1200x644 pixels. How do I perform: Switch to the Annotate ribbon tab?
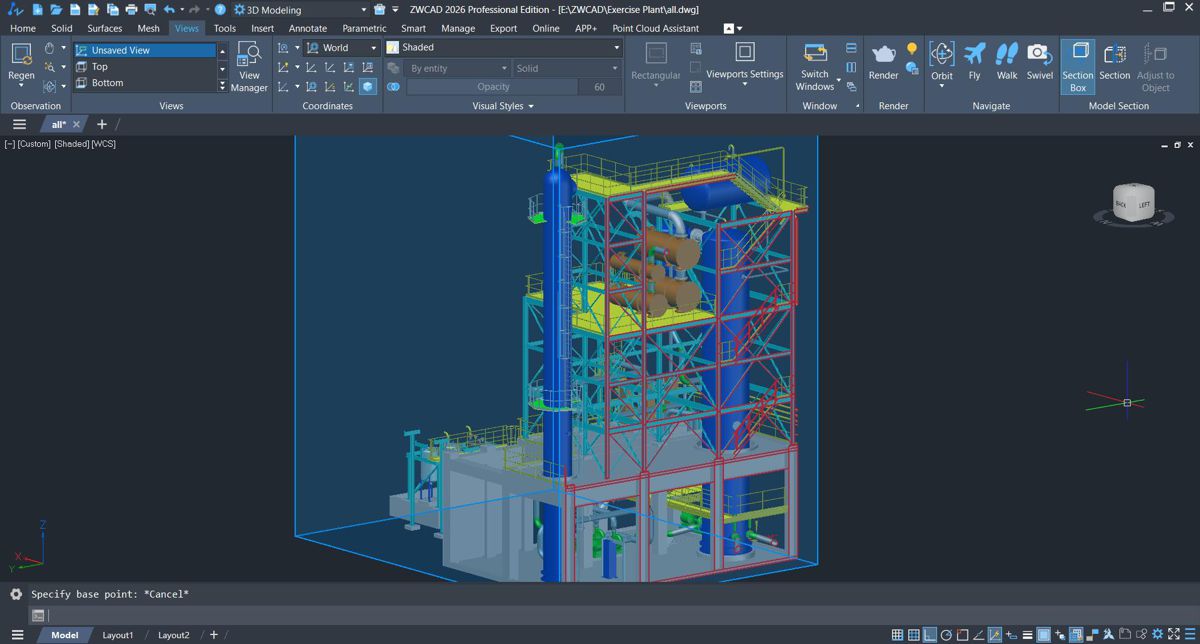[x=308, y=28]
